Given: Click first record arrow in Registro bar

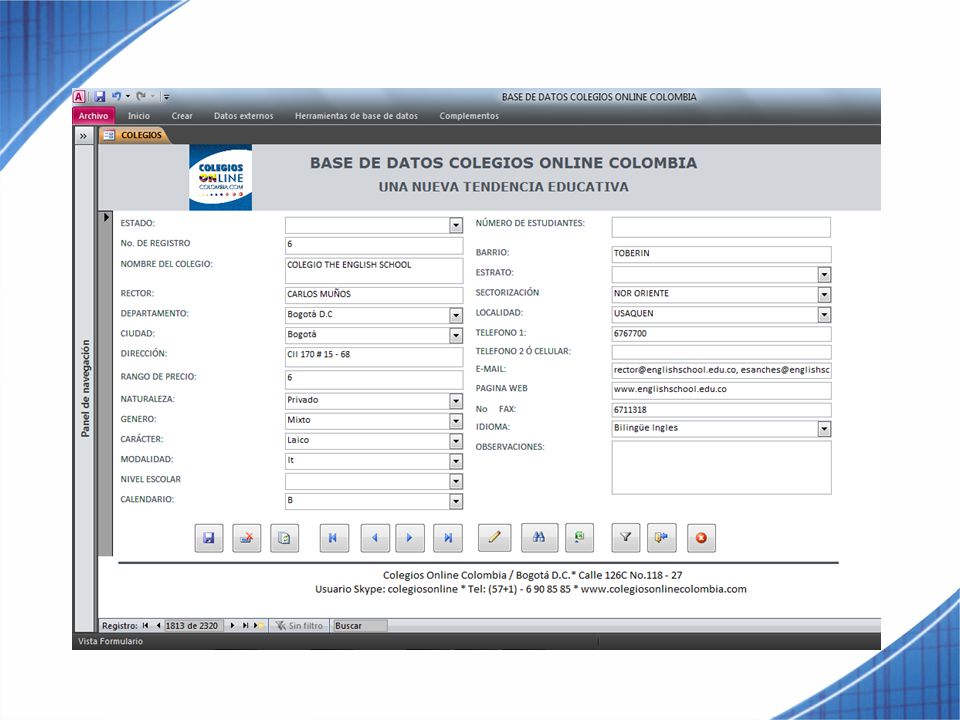Looking at the screenshot, I should pos(145,626).
